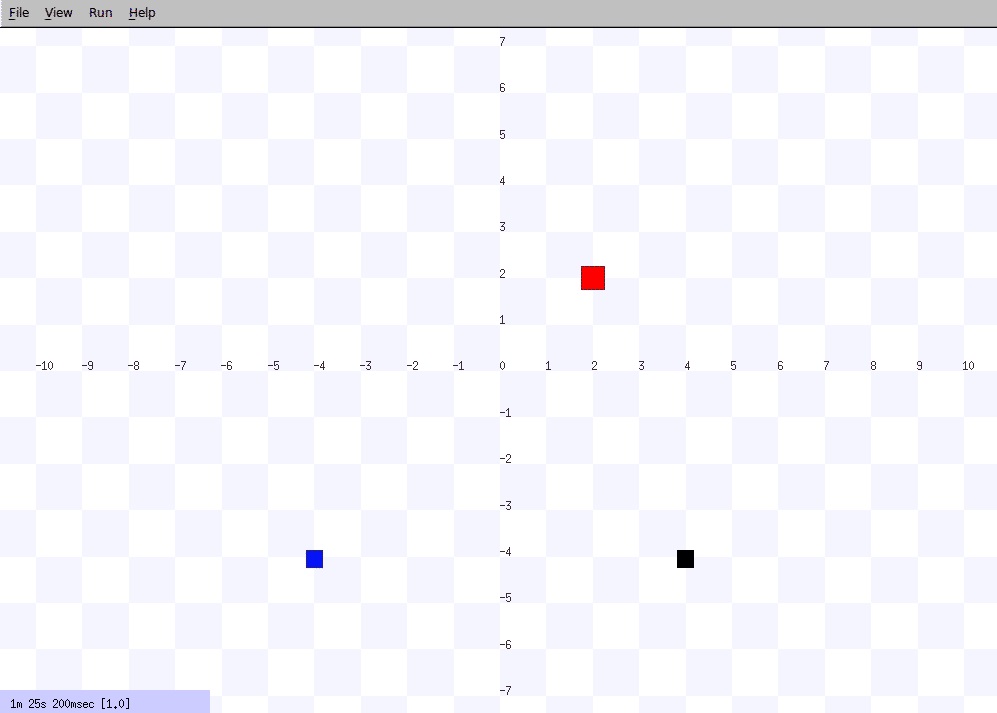This screenshot has height=713, width=997.
Task: Click the x-axis label 8
Action: pyautogui.click(x=873, y=366)
